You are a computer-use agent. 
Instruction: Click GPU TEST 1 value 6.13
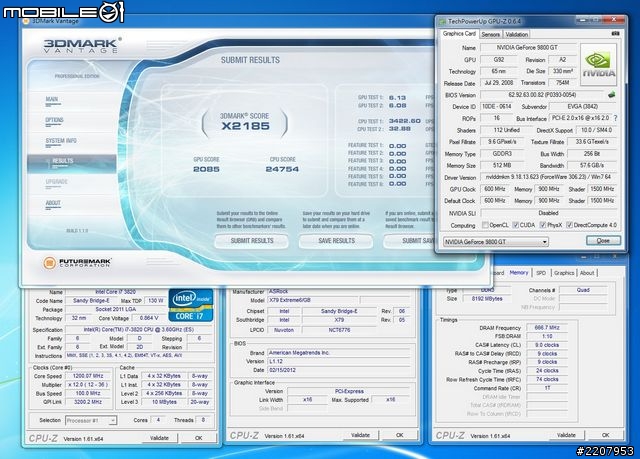coord(397,98)
